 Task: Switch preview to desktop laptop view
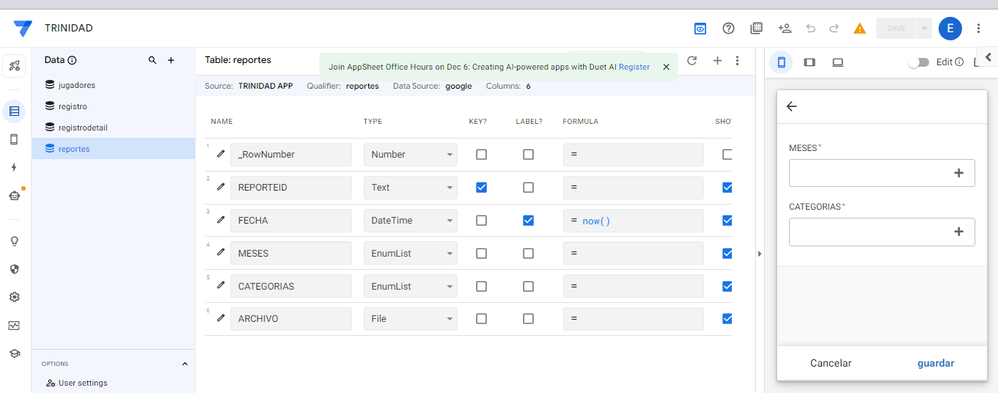click(x=838, y=62)
